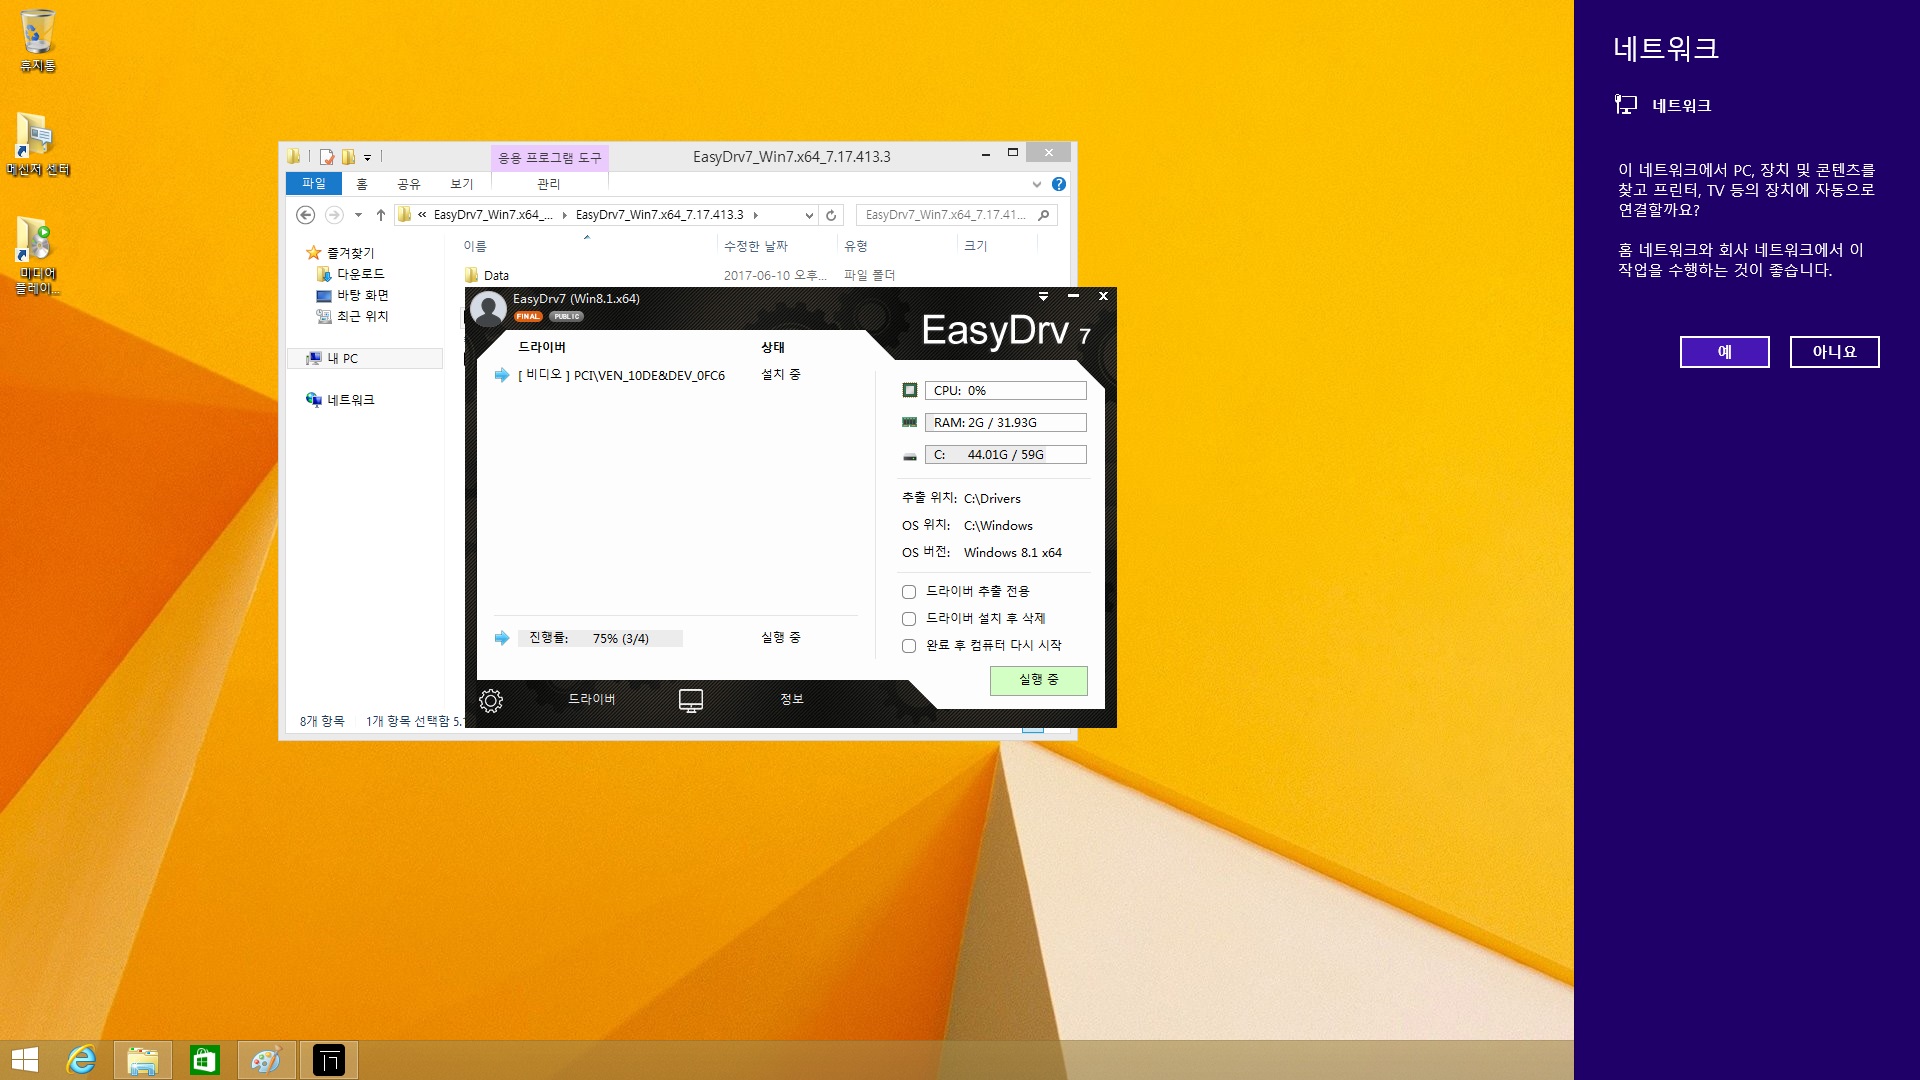This screenshot has height=1080, width=1920.
Task: Click the RAM: 2G / 31.93G bar
Action: point(1005,423)
